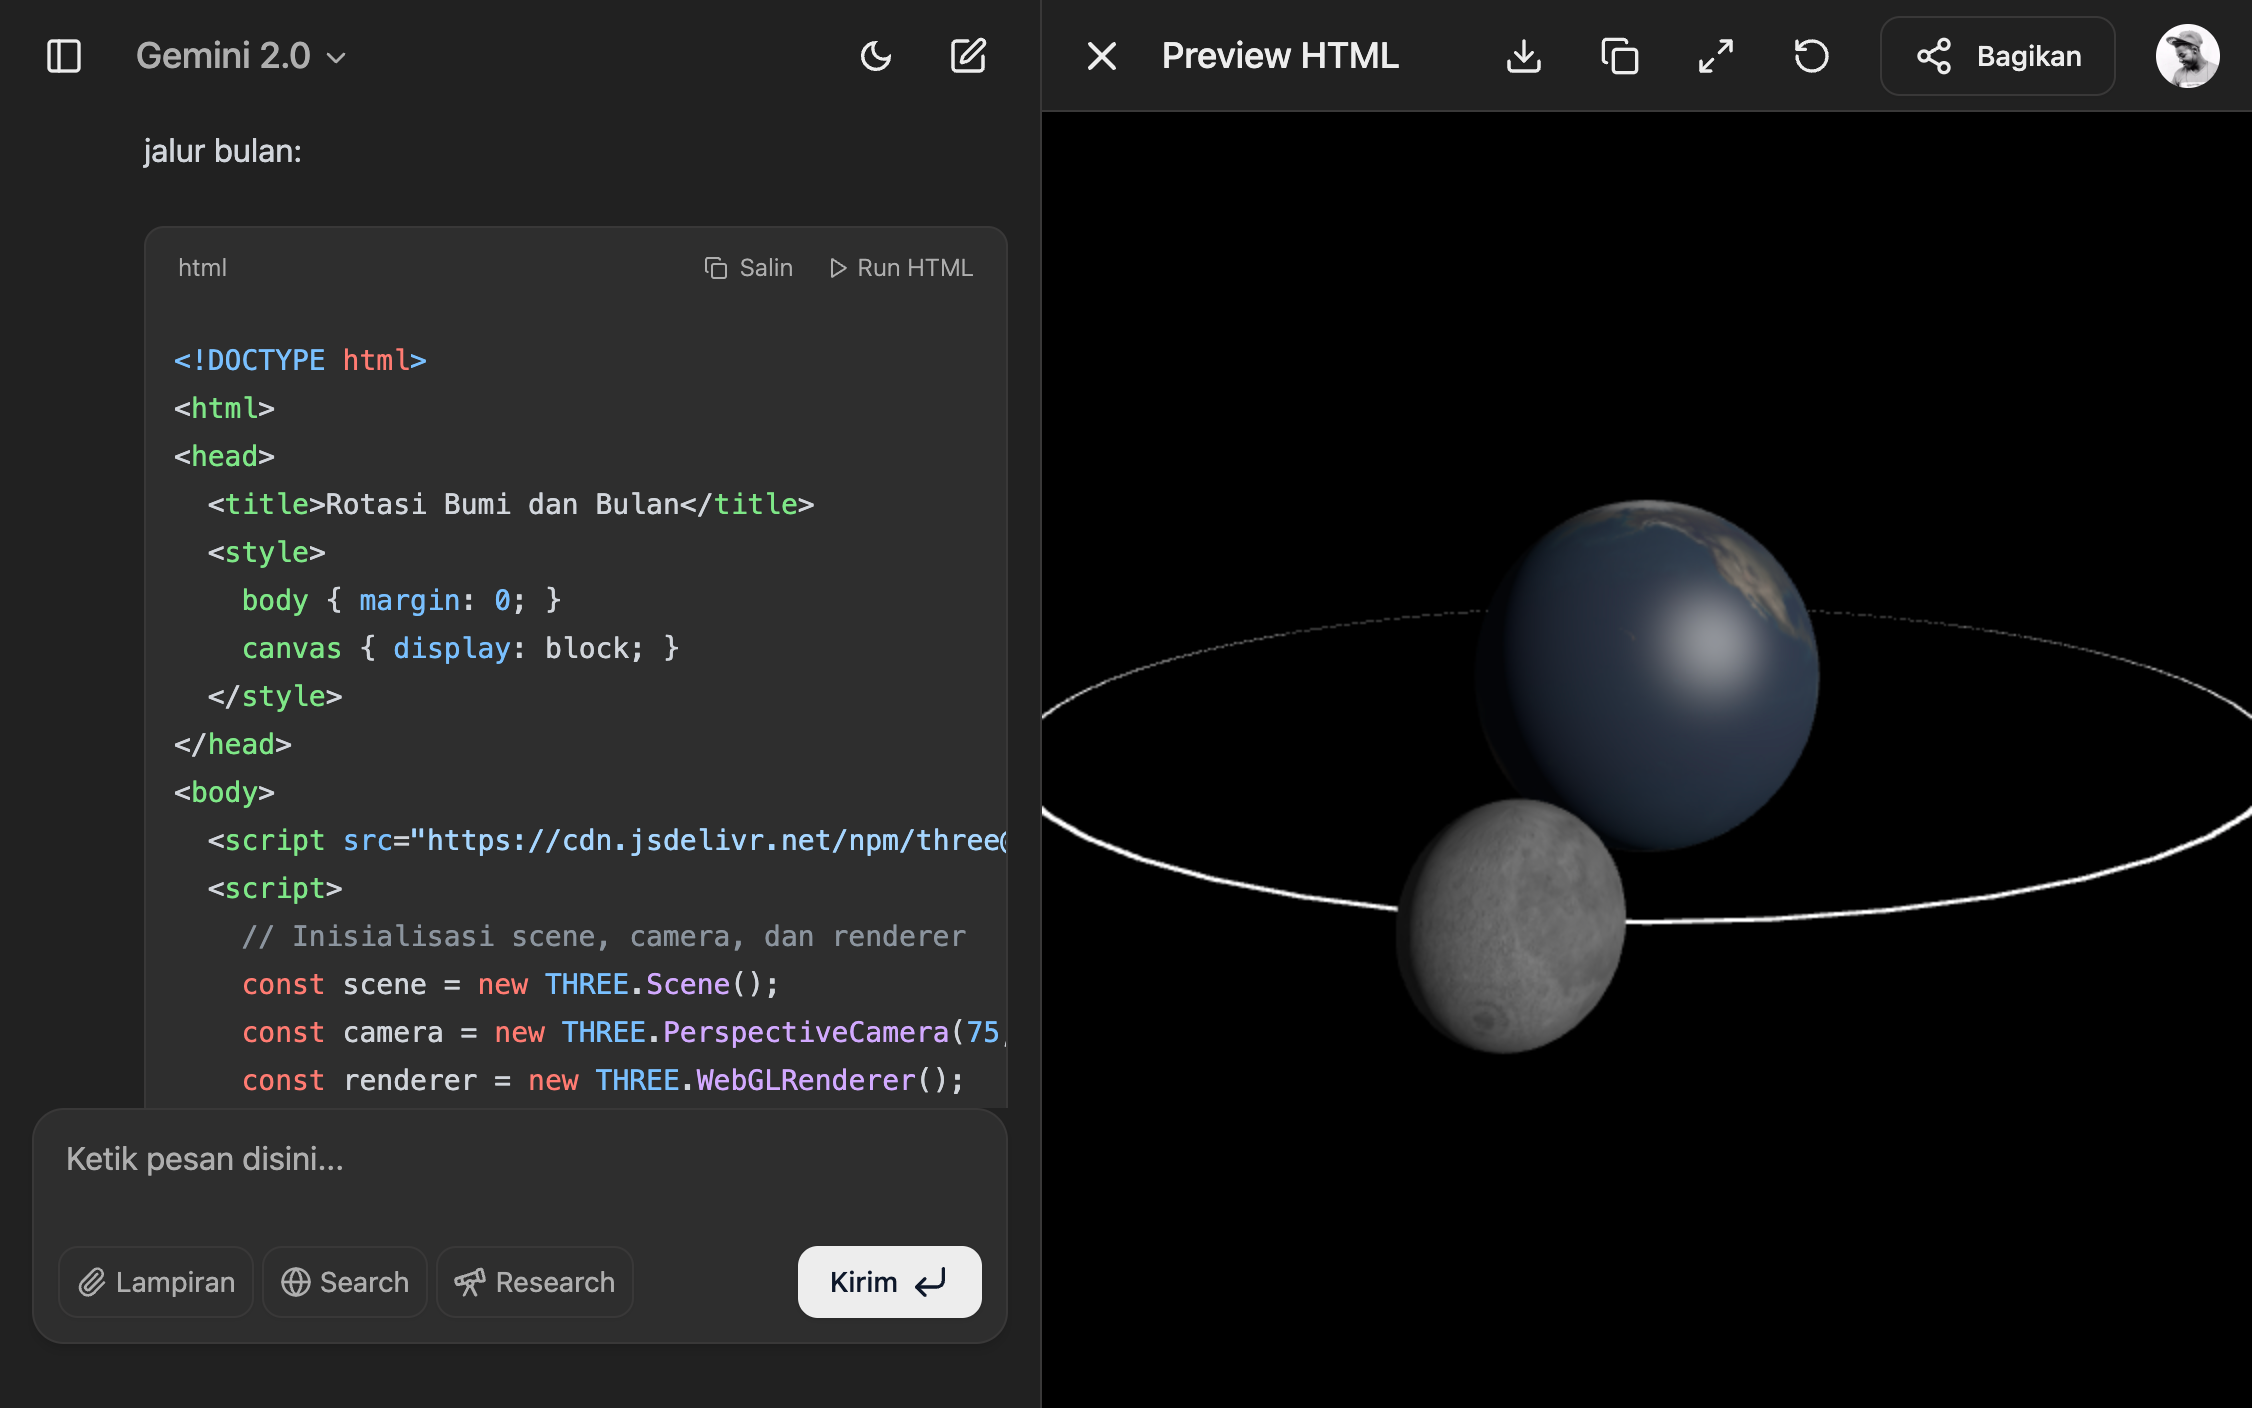Screen dimensions: 2252x1408
Task: Expand preview to fullscreen
Action: (1715, 56)
